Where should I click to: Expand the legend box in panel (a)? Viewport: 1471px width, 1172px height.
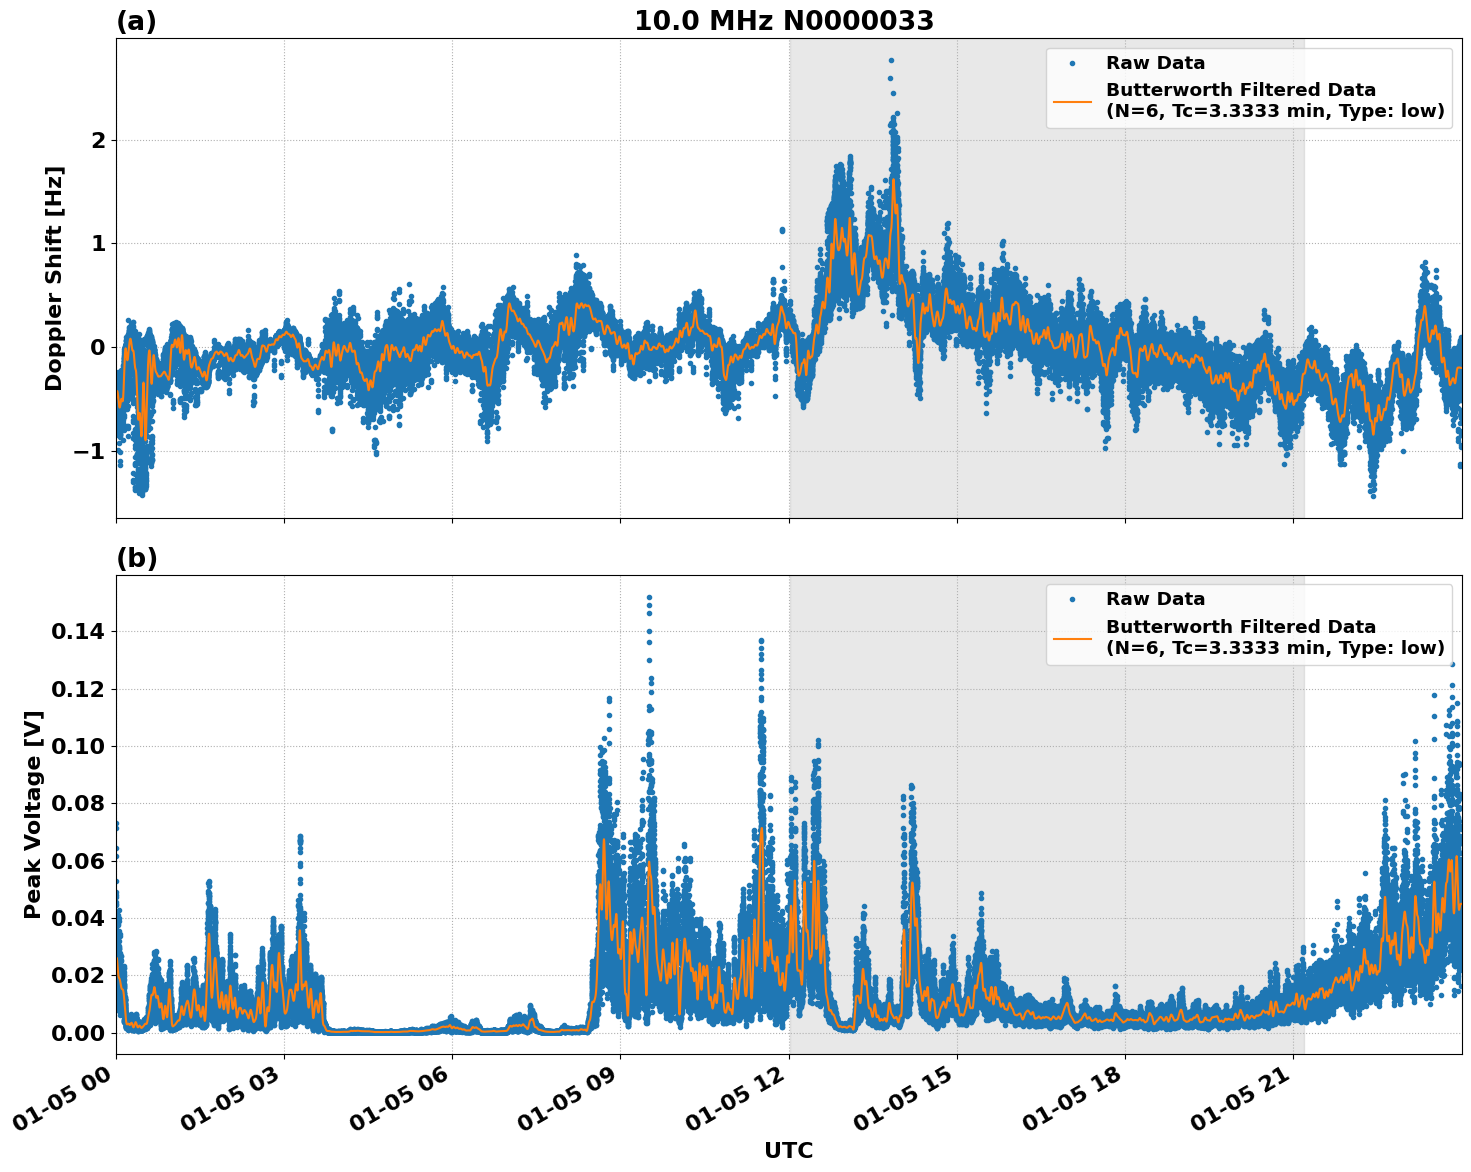[1250, 85]
